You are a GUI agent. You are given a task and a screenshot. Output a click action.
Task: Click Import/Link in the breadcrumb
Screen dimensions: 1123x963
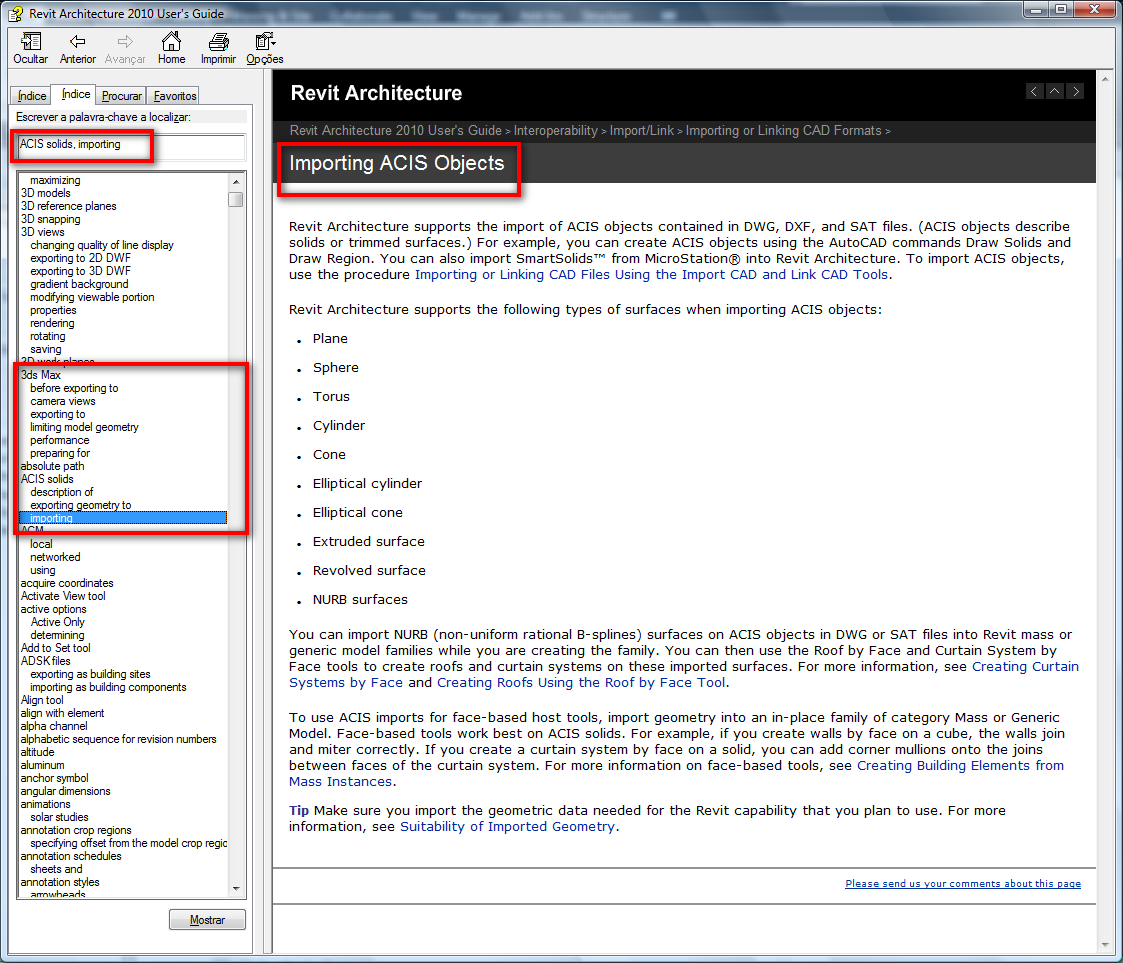pyautogui.click(x=642, y=131)
